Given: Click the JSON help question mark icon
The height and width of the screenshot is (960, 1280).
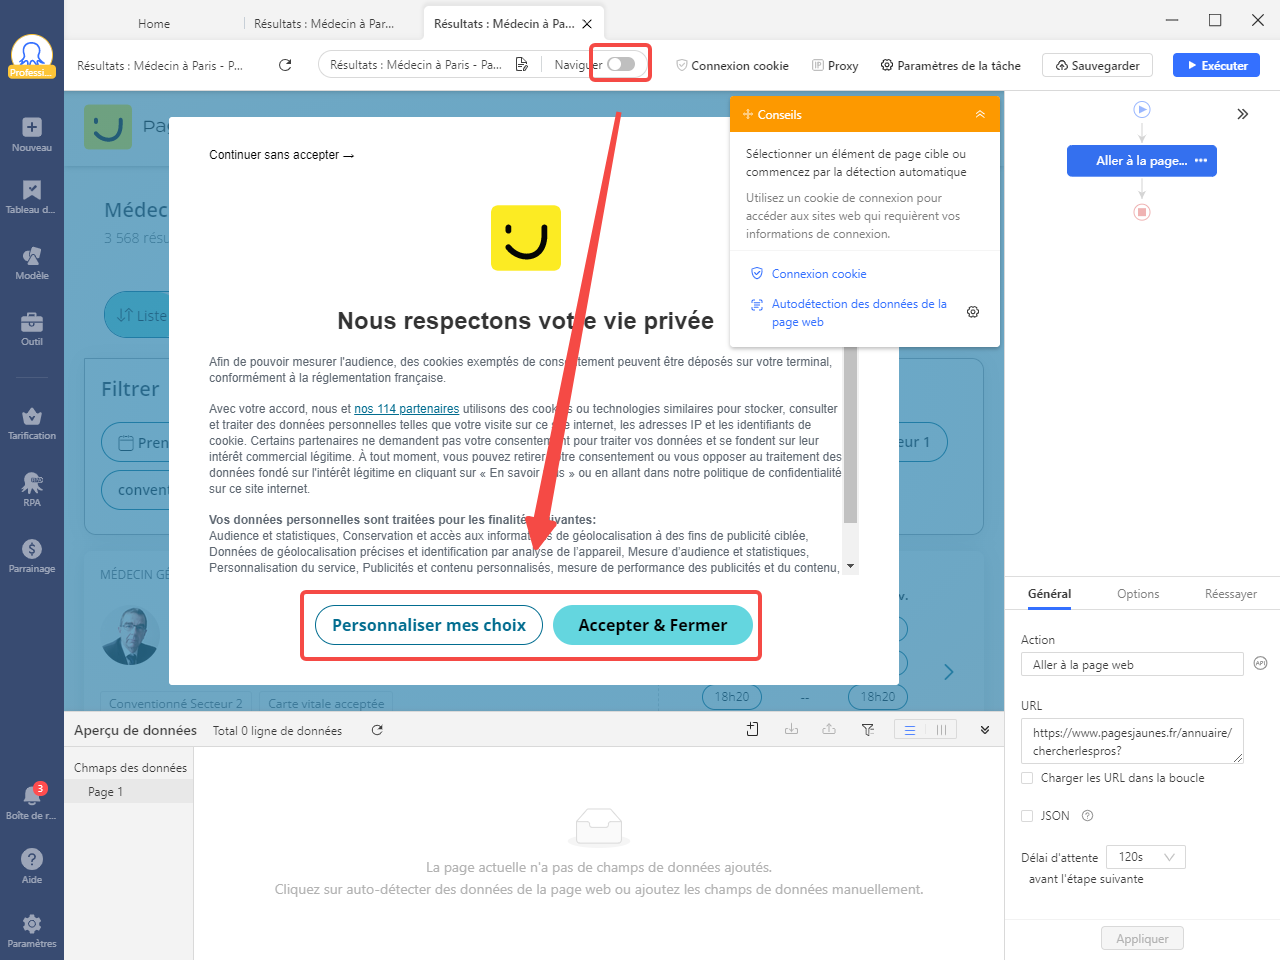Looking at the screenshot, I should click(1088, 816).
